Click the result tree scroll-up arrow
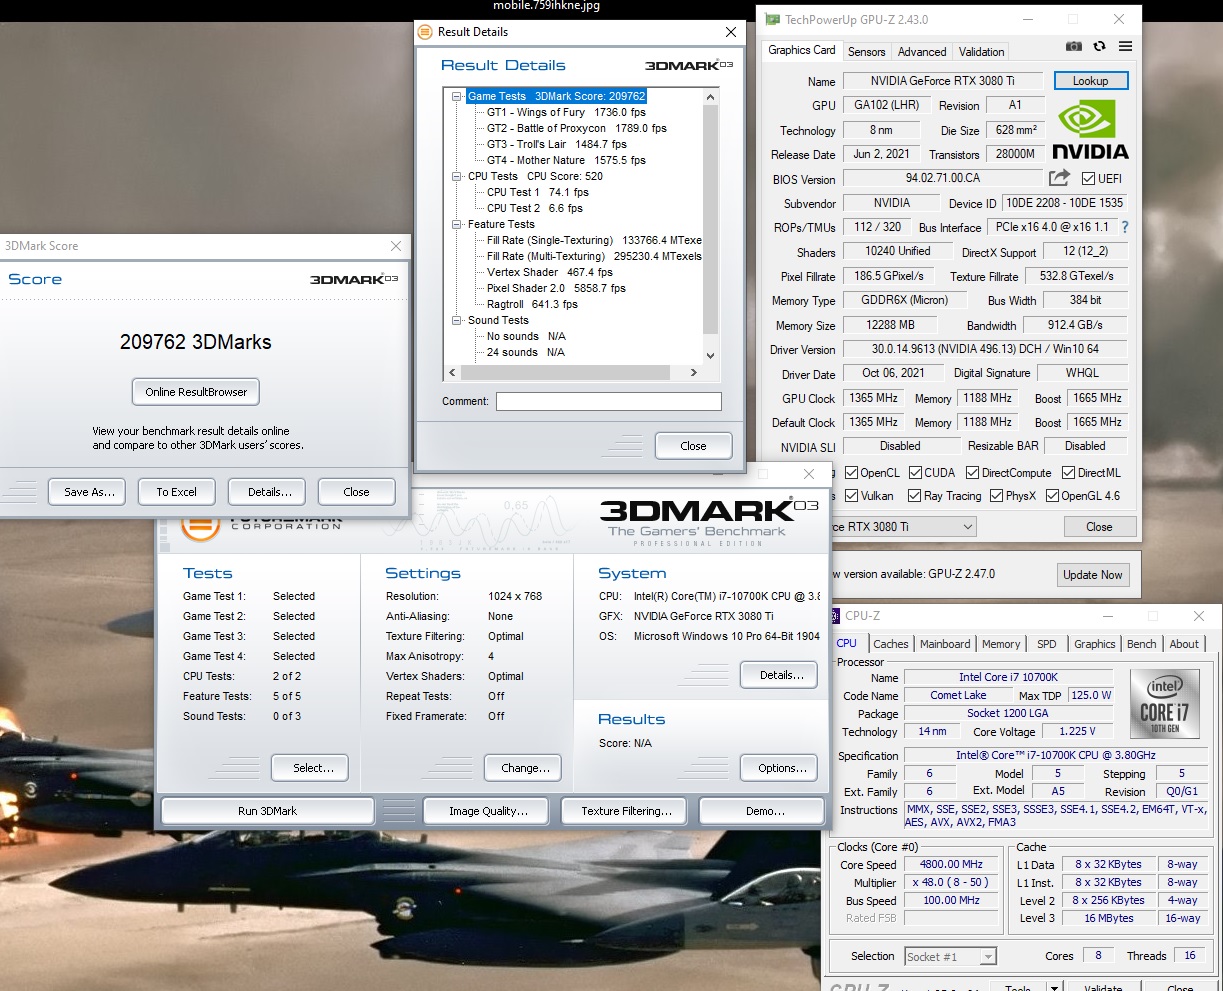The width and height of the screenshot is (1223, 991). coord(711,97)
